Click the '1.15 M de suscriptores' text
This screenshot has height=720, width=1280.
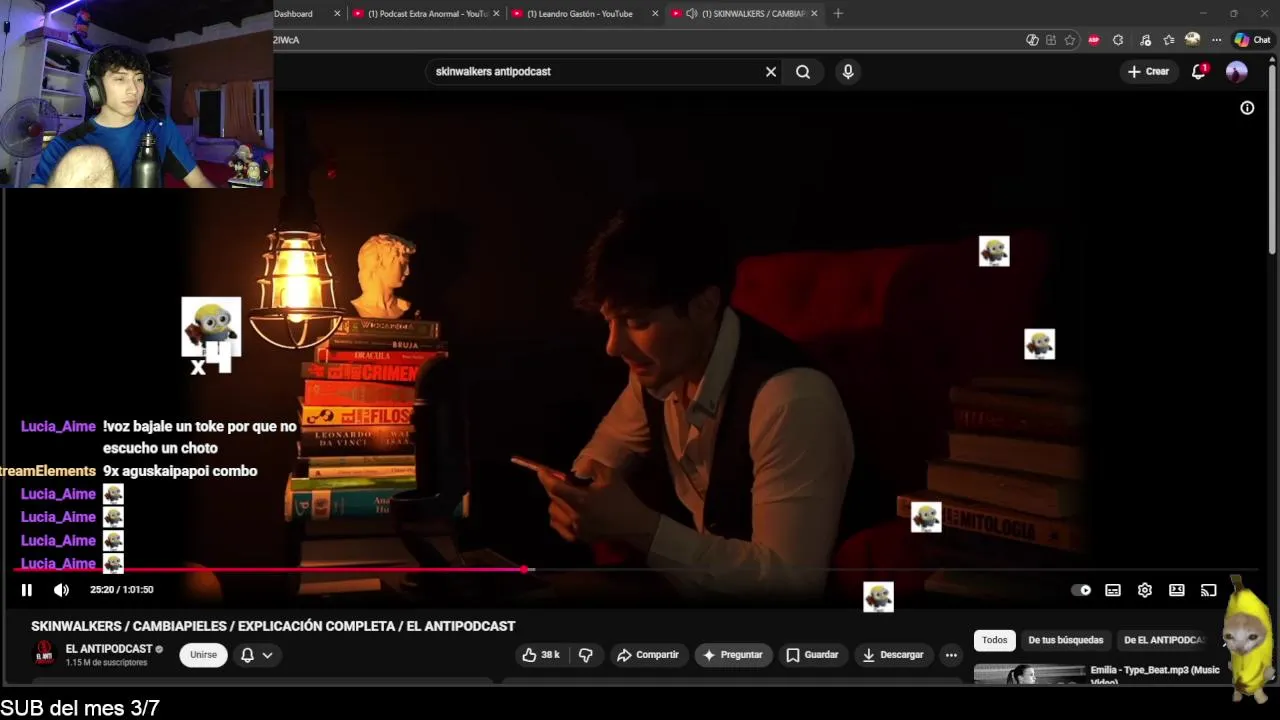pos(107,663)
